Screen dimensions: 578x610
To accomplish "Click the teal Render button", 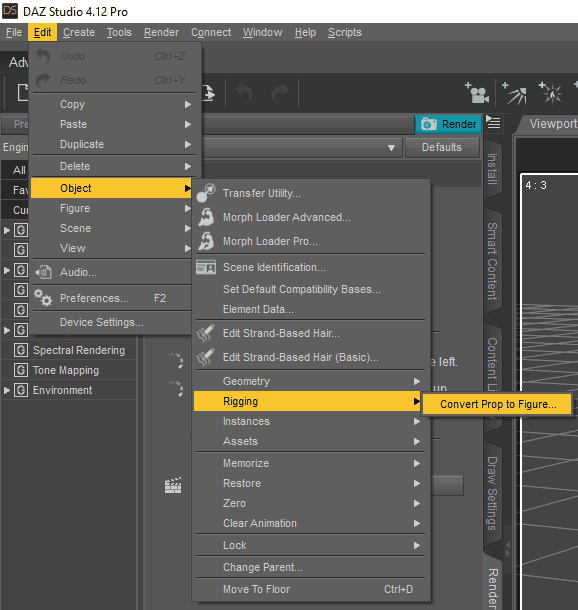I will click(448, 124).
